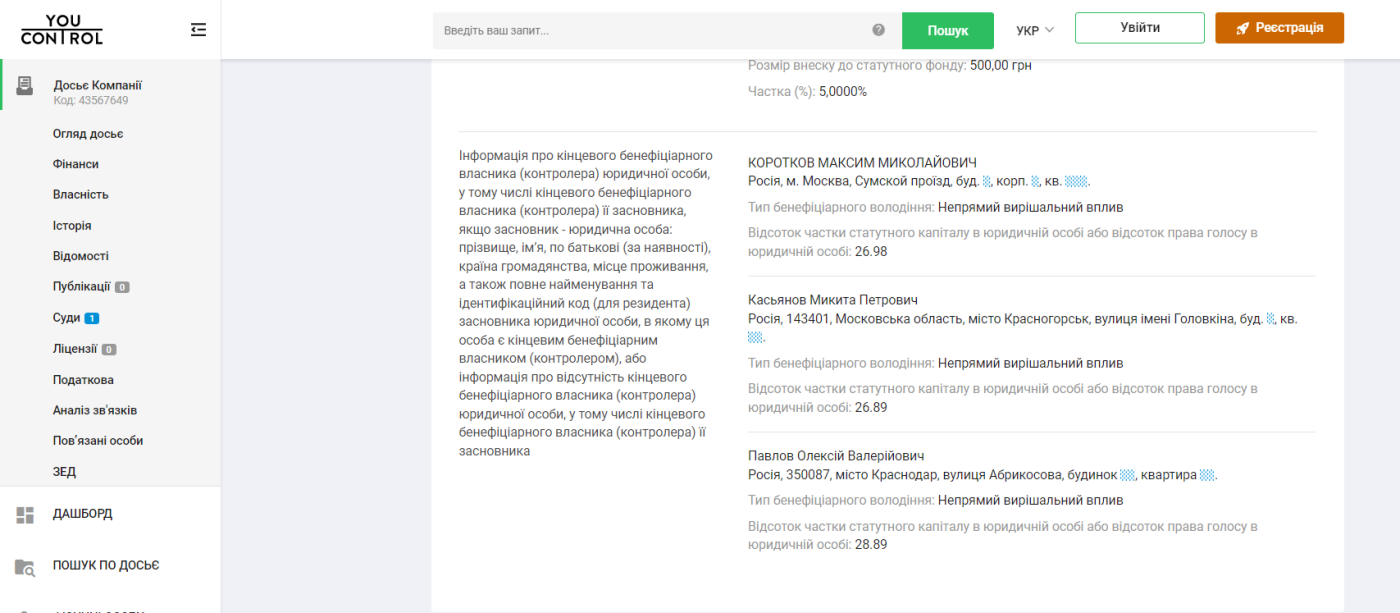The height and width of the screenshot is (613, 1400).
Task: Click the Публікації count badge
Action: coord(122,288)
